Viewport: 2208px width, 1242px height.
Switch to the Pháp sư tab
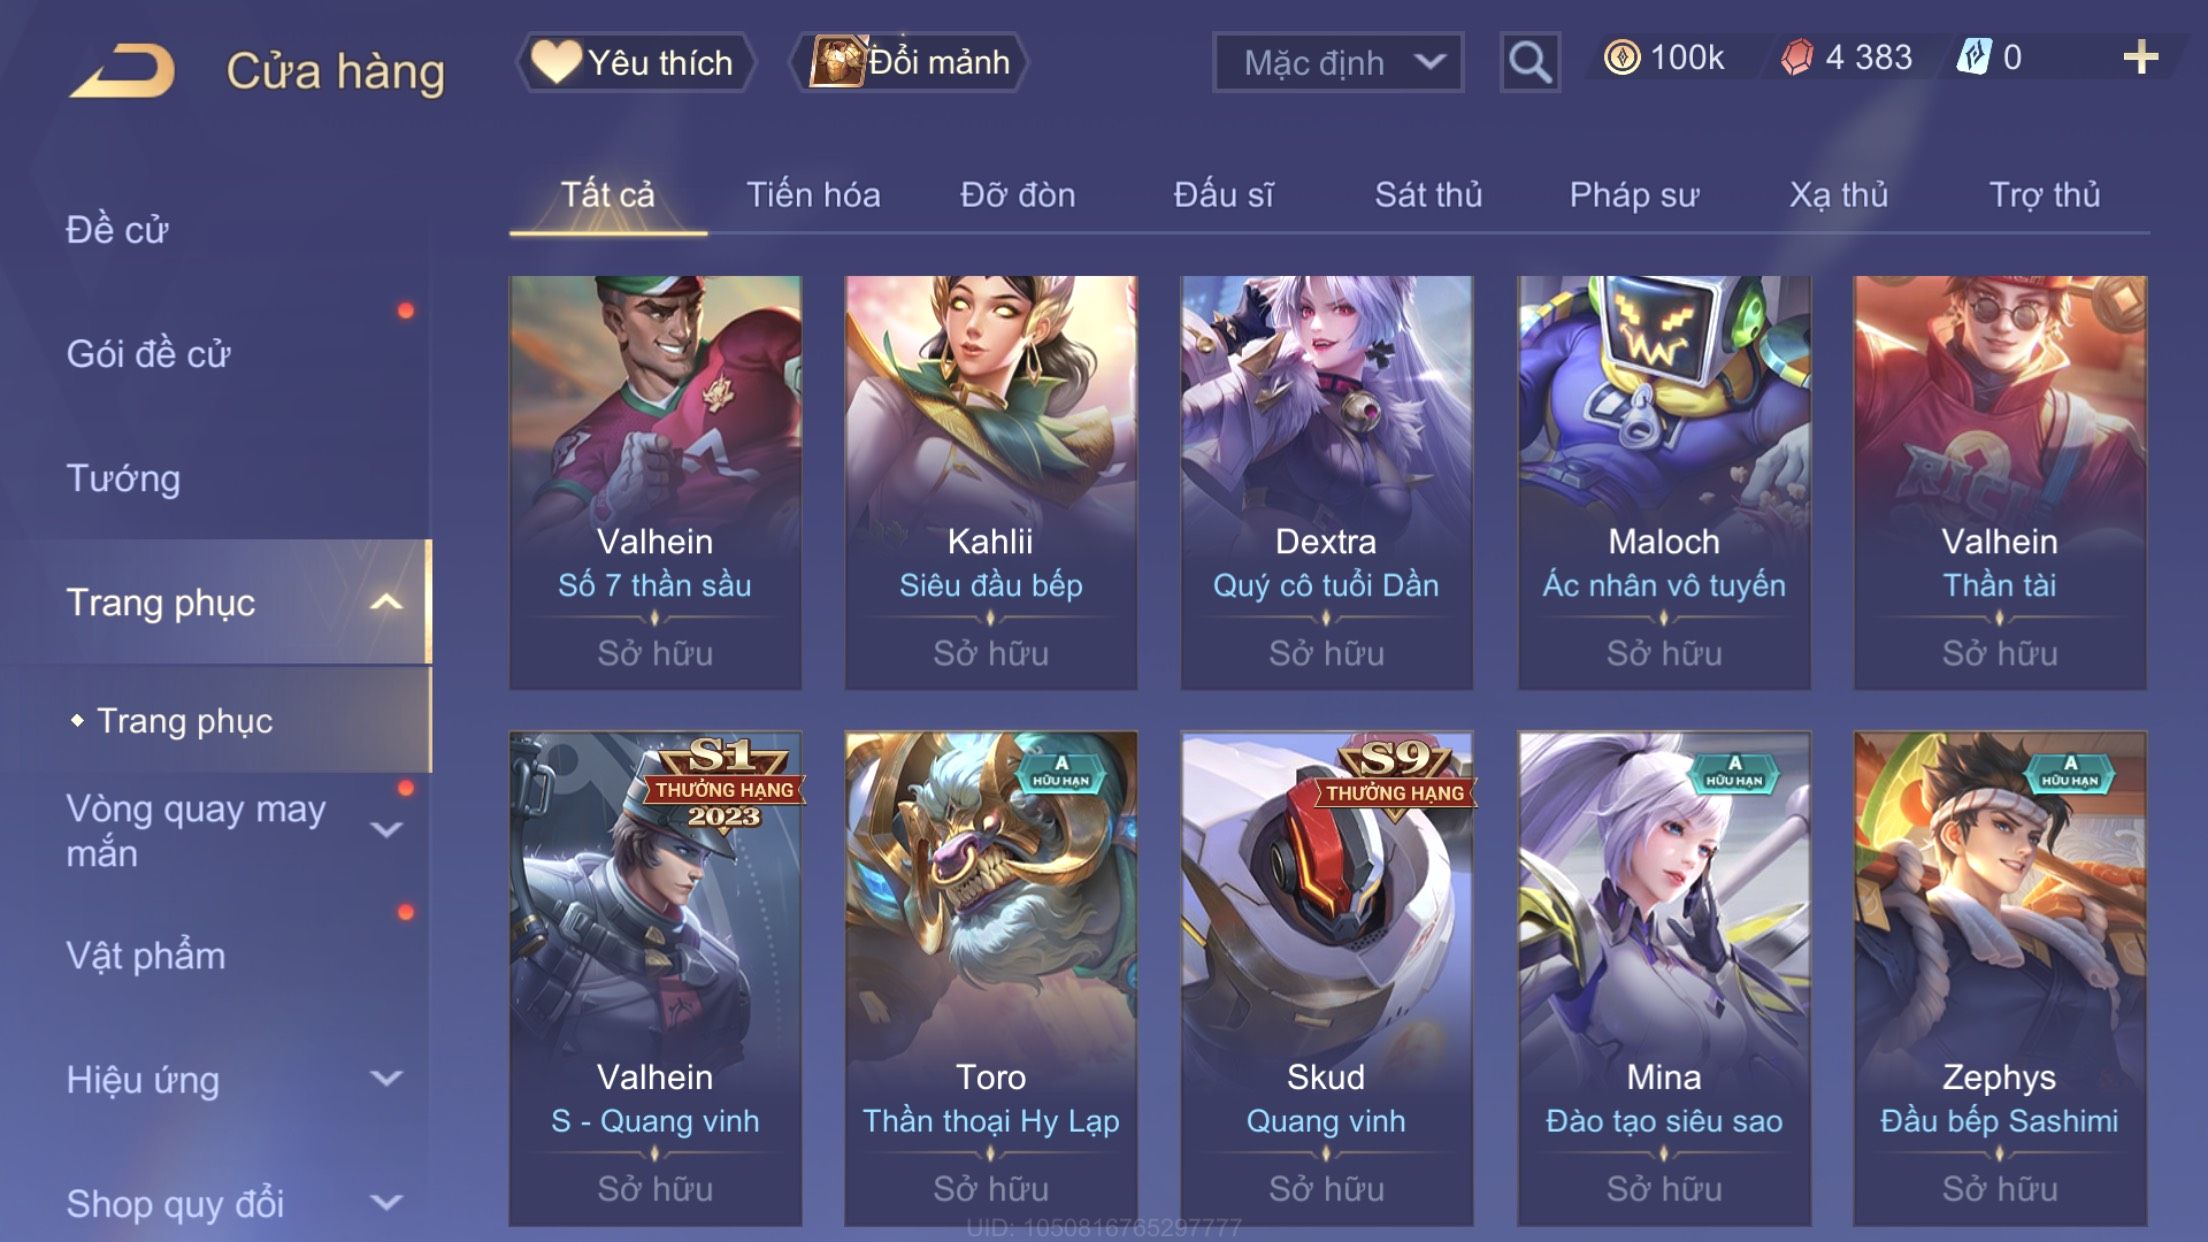pos(1633,194)
